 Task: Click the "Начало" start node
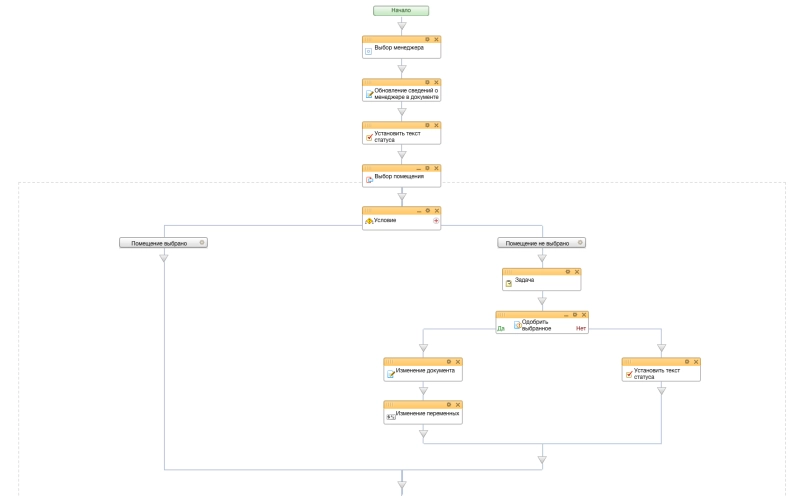(x=401, y=10)
